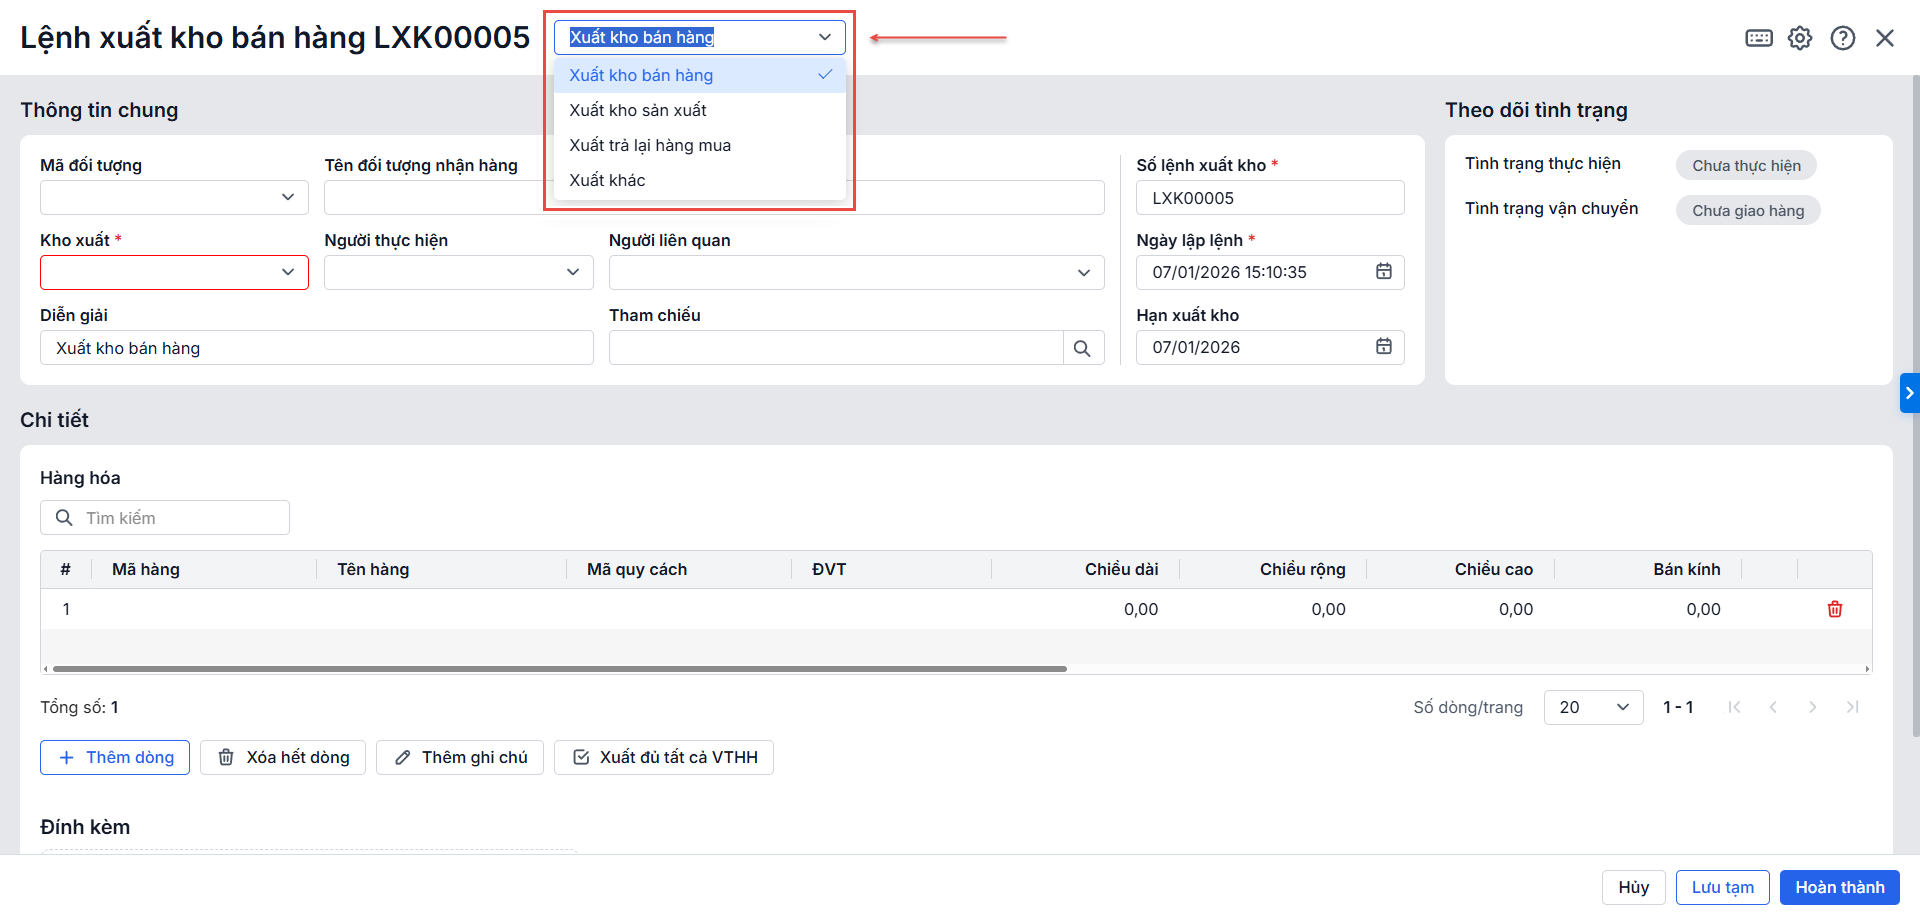Screen dimensions: 1920x912
Task: Select the Xuất kho sản xuất option
Action: tap(638, 110)
